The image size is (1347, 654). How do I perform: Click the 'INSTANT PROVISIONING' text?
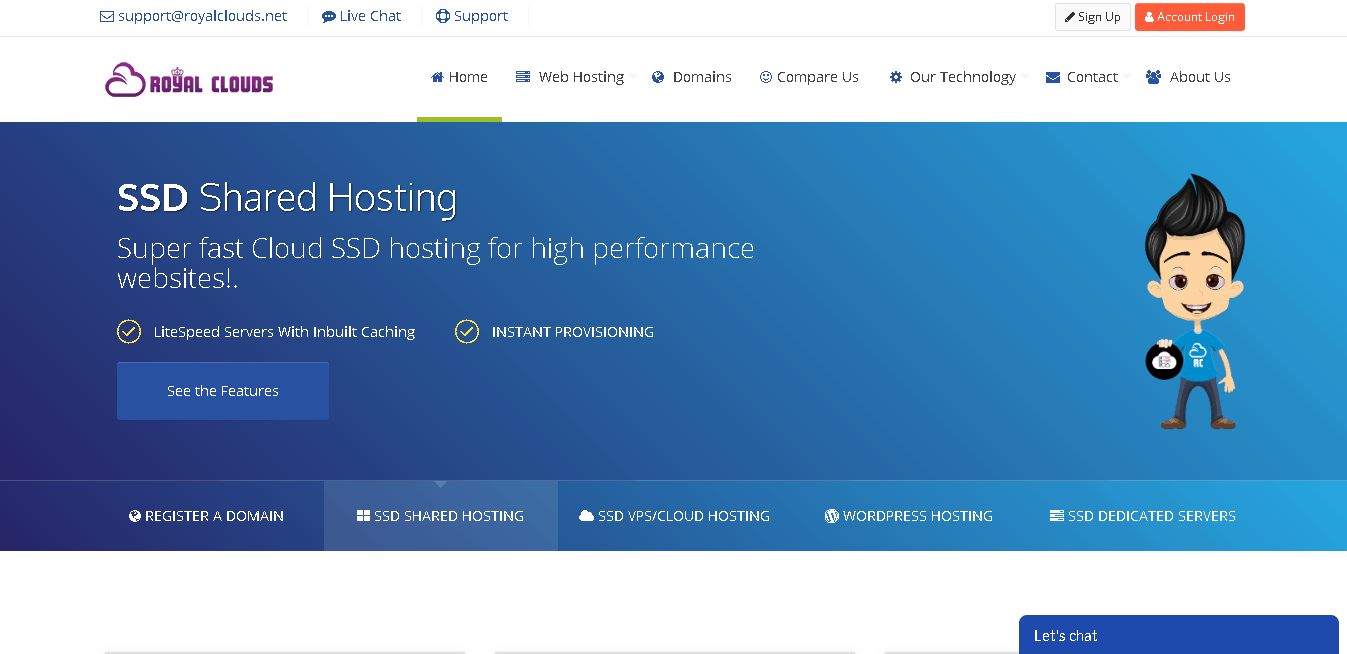click(573, 332)
